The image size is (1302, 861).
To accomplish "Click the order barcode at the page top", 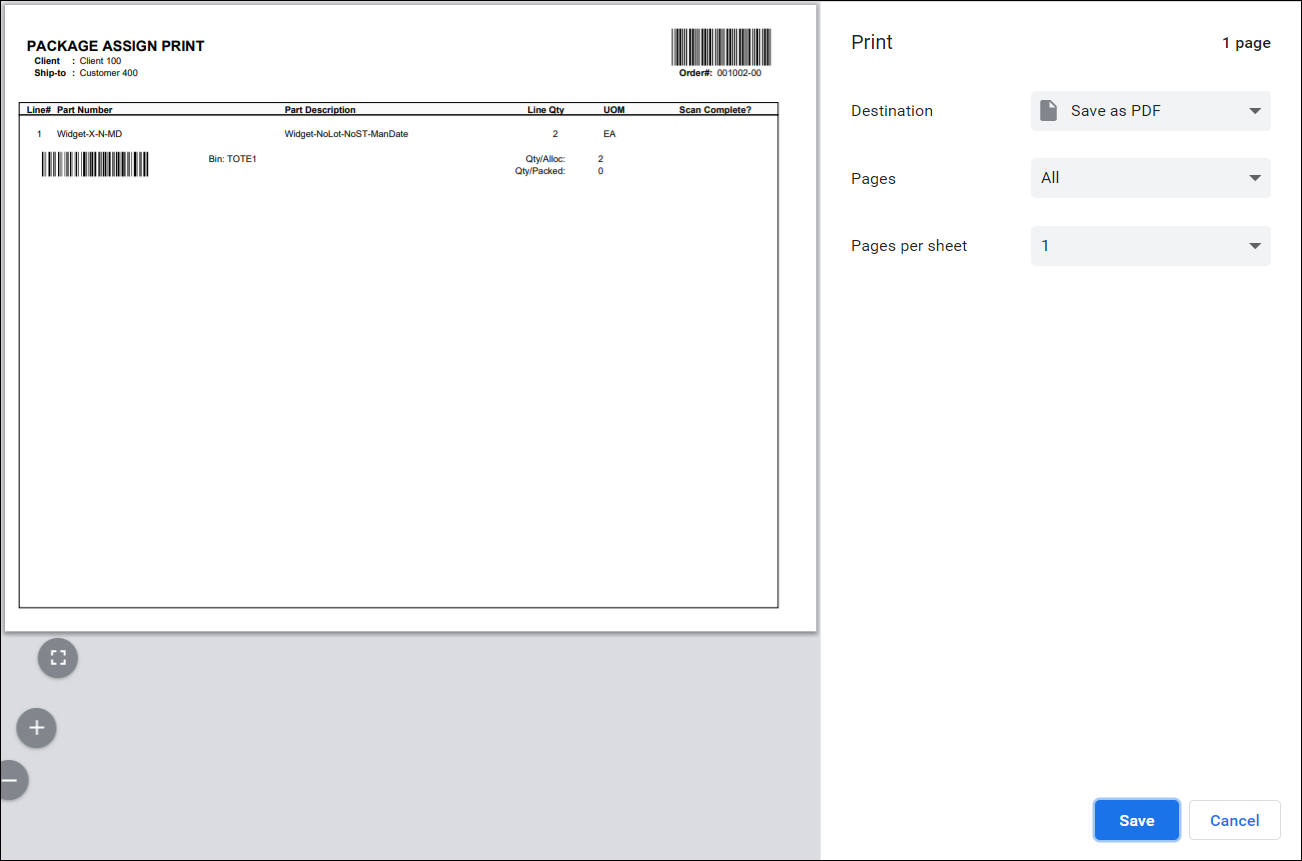I will tap(721, 47).
